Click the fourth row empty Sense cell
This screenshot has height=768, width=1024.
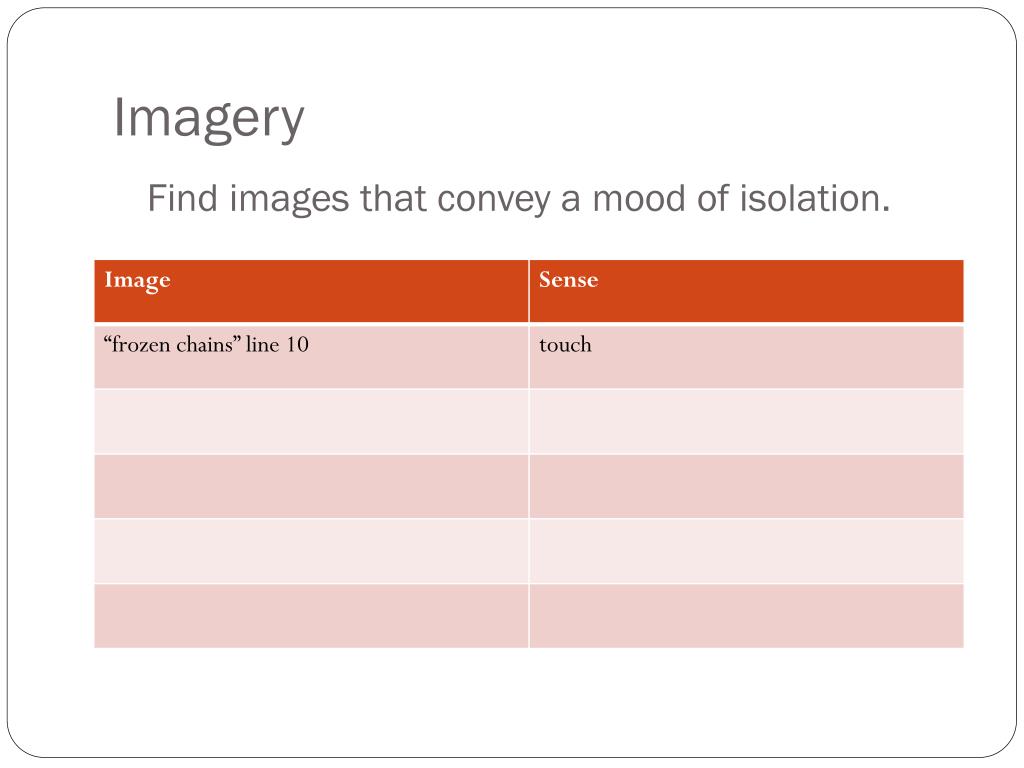(x=746, y=551)
